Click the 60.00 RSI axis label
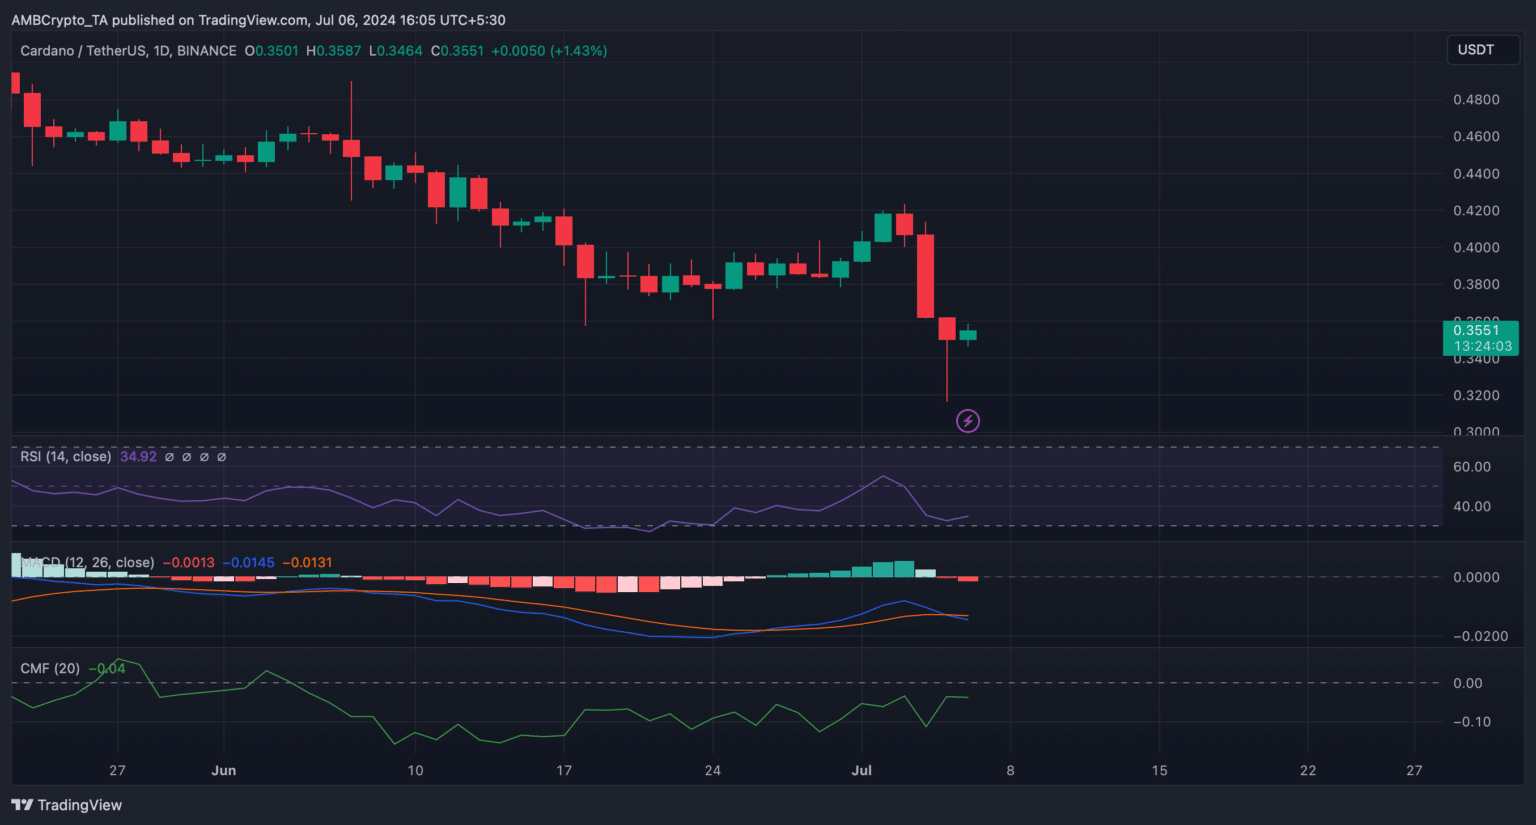The width and height of the screenshot is (1536, 825). [x=1472, y=467]
